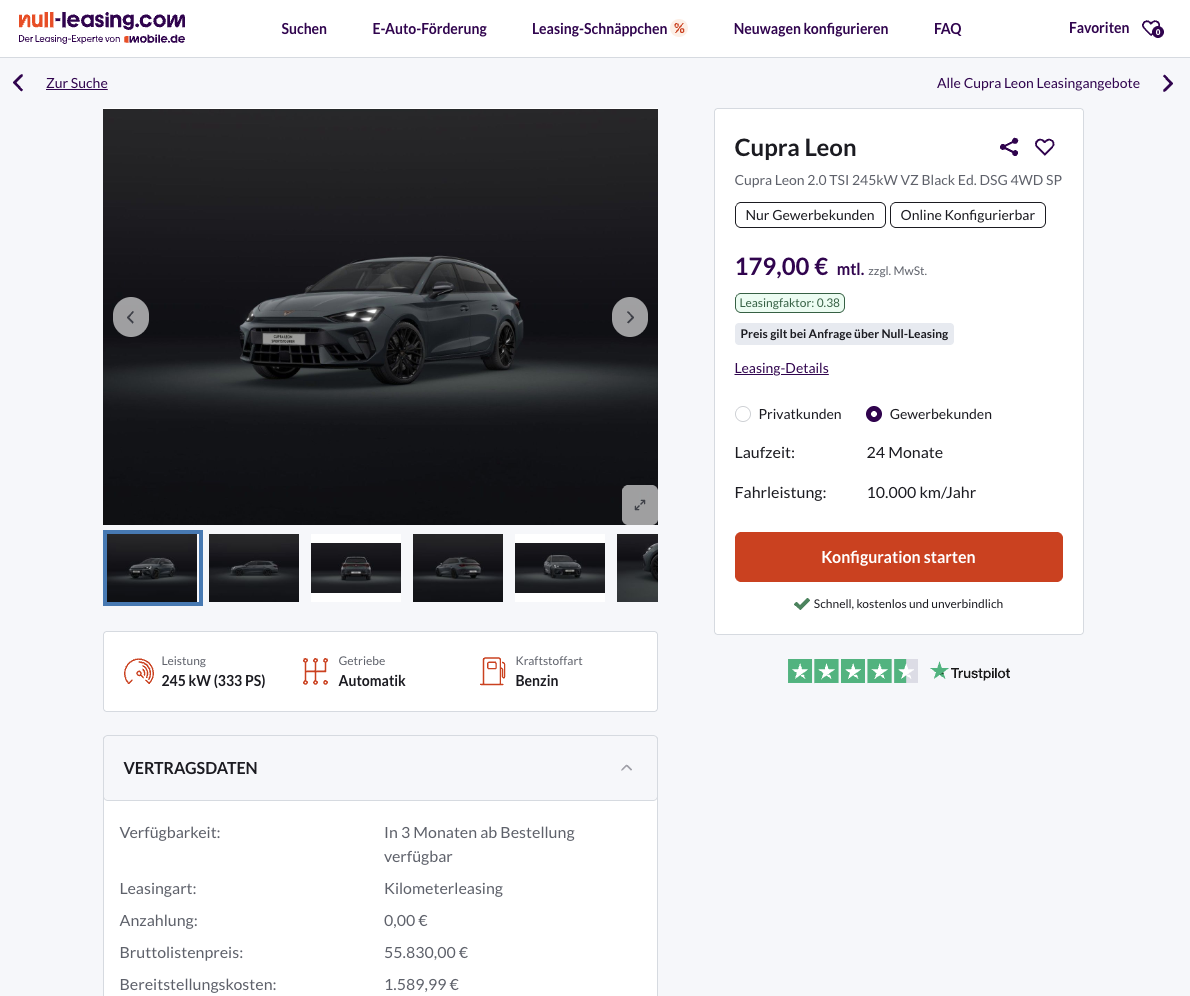Open the Trustpilot rating stars

tap(852, 672)
